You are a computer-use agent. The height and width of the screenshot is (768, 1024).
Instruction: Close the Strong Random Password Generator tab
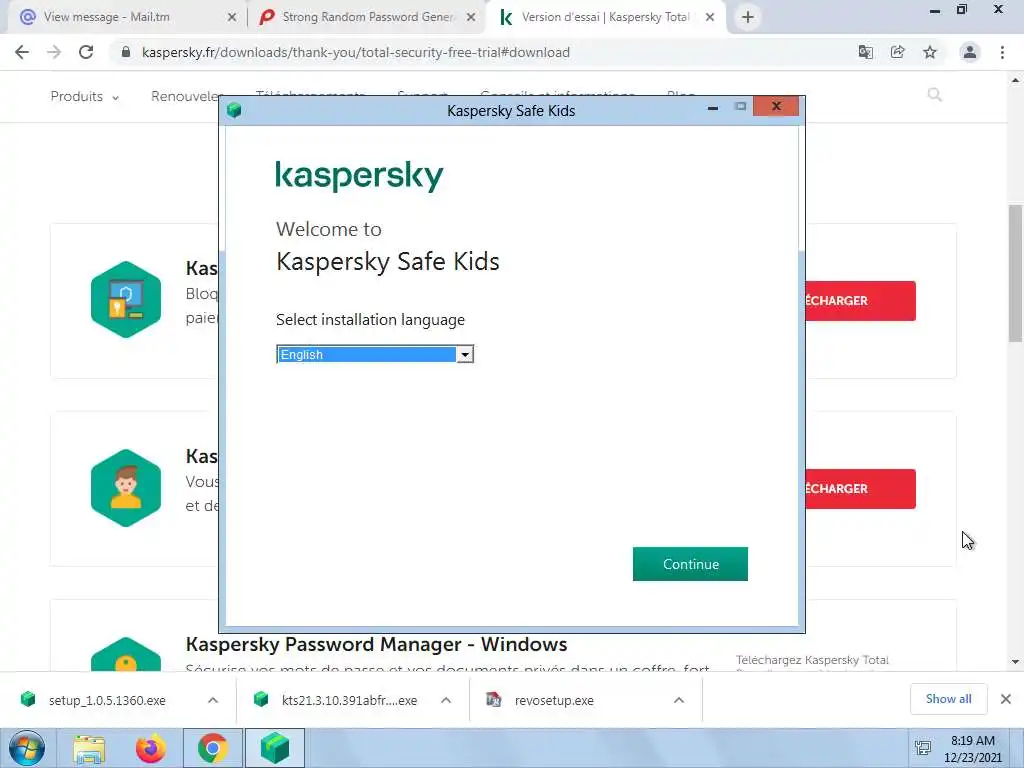click(471, 18)
